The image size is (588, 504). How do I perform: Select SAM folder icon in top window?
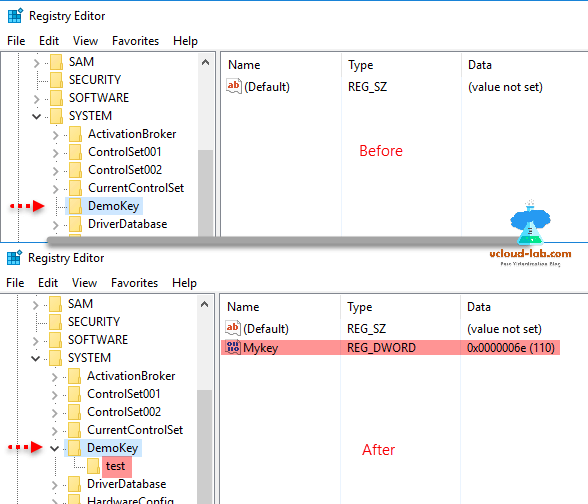(x=57, y=62)
